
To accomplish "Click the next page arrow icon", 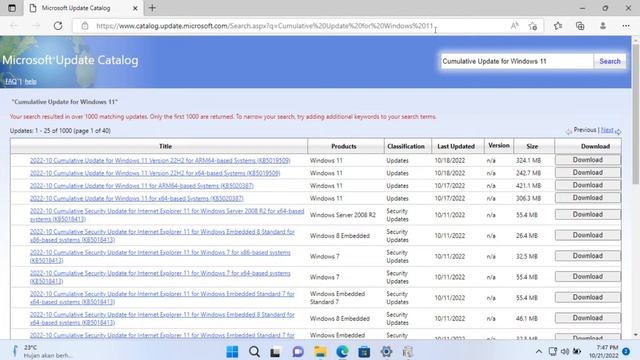I will [x=618, y=131].
